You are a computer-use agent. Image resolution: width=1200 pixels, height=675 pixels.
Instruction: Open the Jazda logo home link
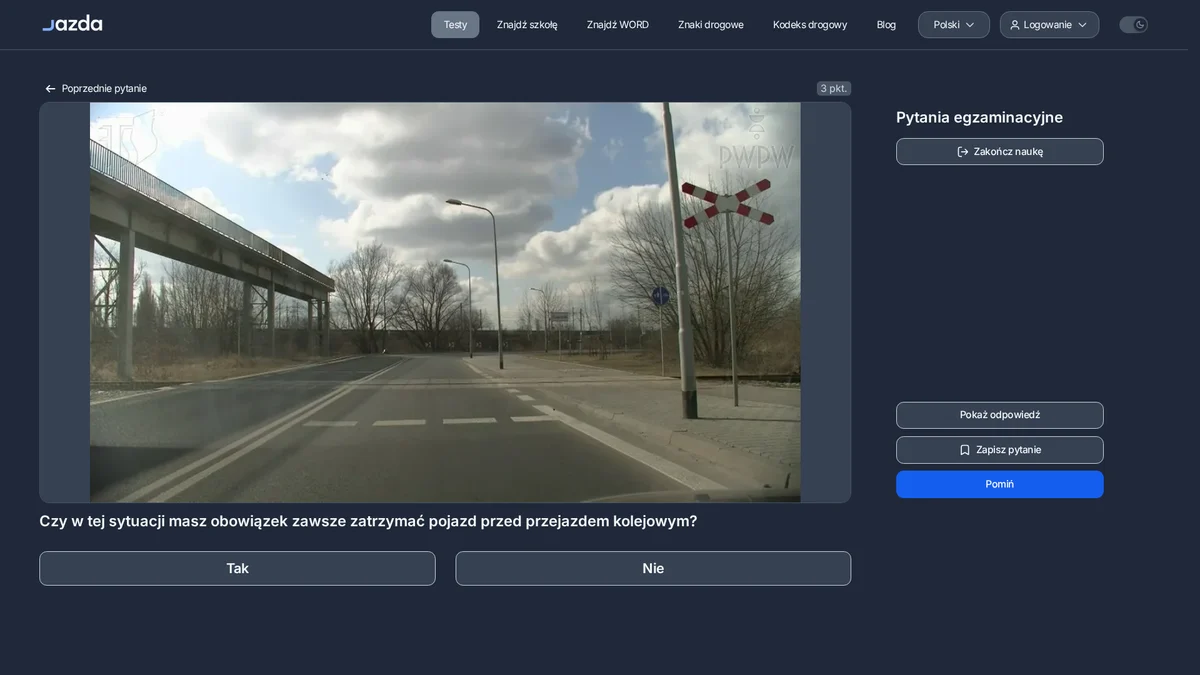(72, 24)
